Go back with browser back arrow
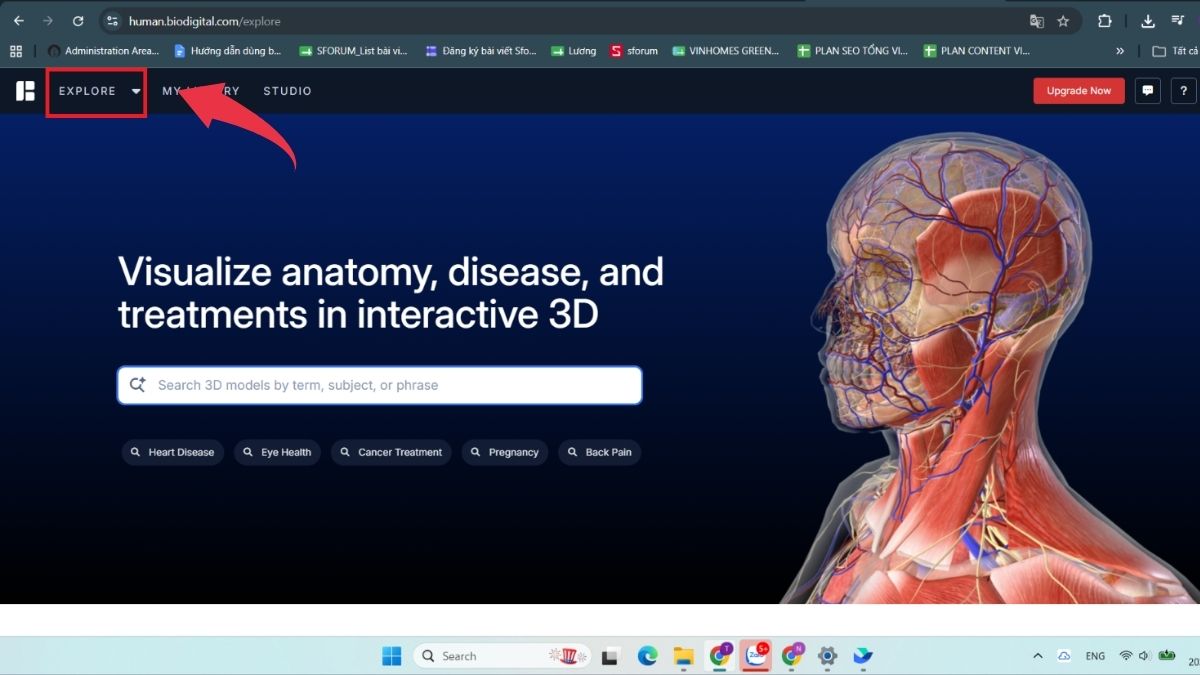The height and width of the screenshot is (675, 1200). 19,21
